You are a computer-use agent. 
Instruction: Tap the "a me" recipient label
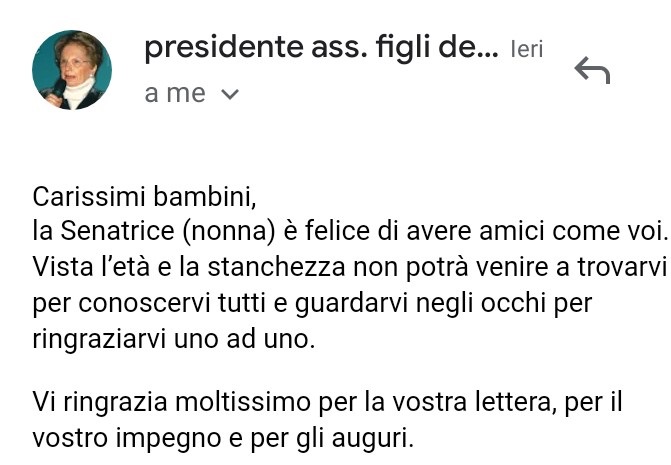175,93
